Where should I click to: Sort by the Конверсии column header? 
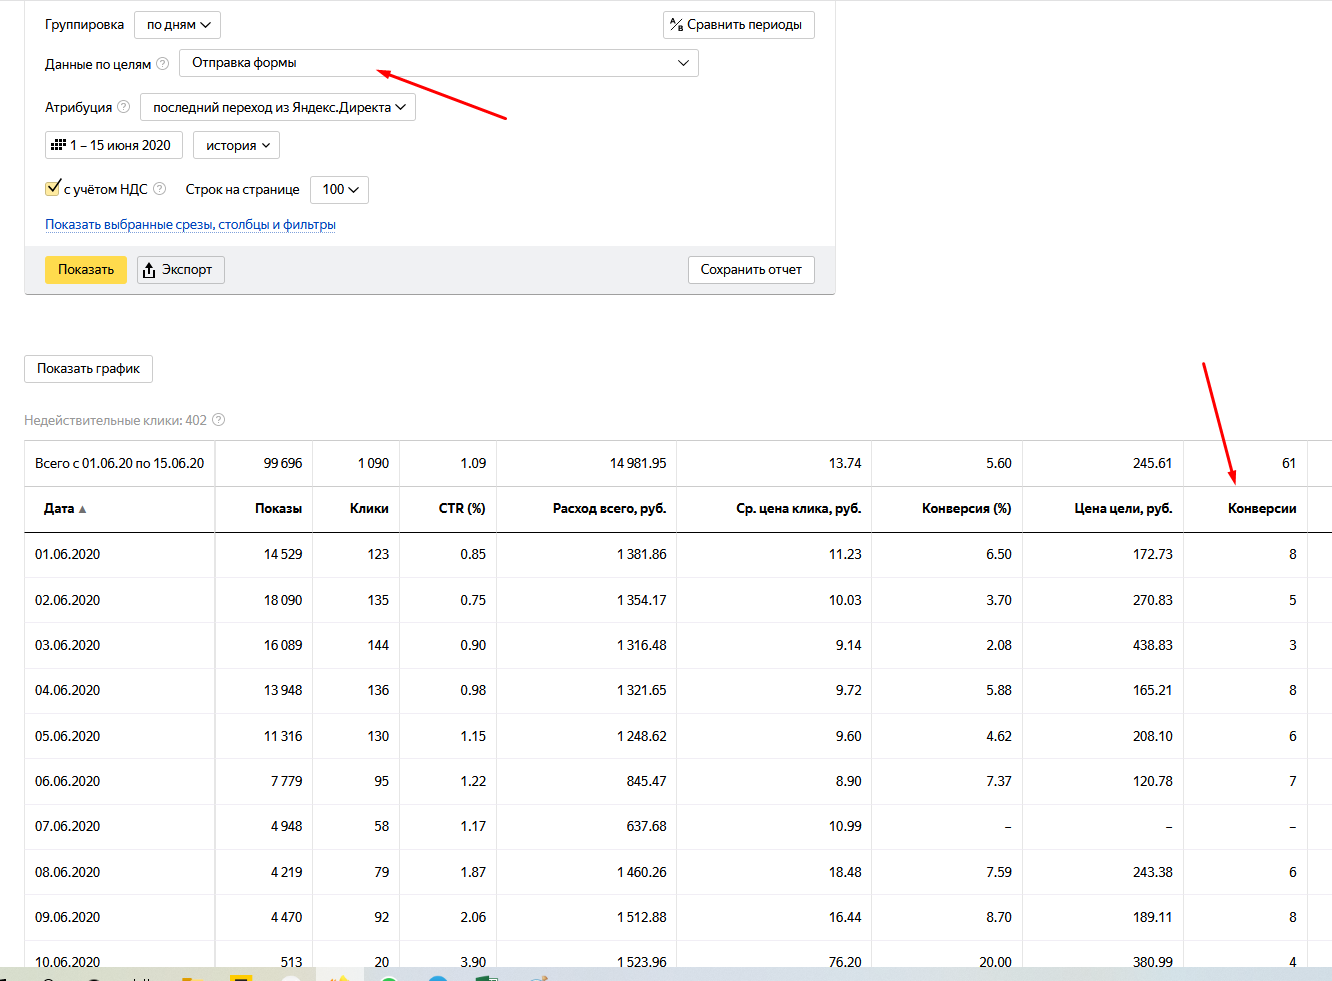tap(1262, 509)
